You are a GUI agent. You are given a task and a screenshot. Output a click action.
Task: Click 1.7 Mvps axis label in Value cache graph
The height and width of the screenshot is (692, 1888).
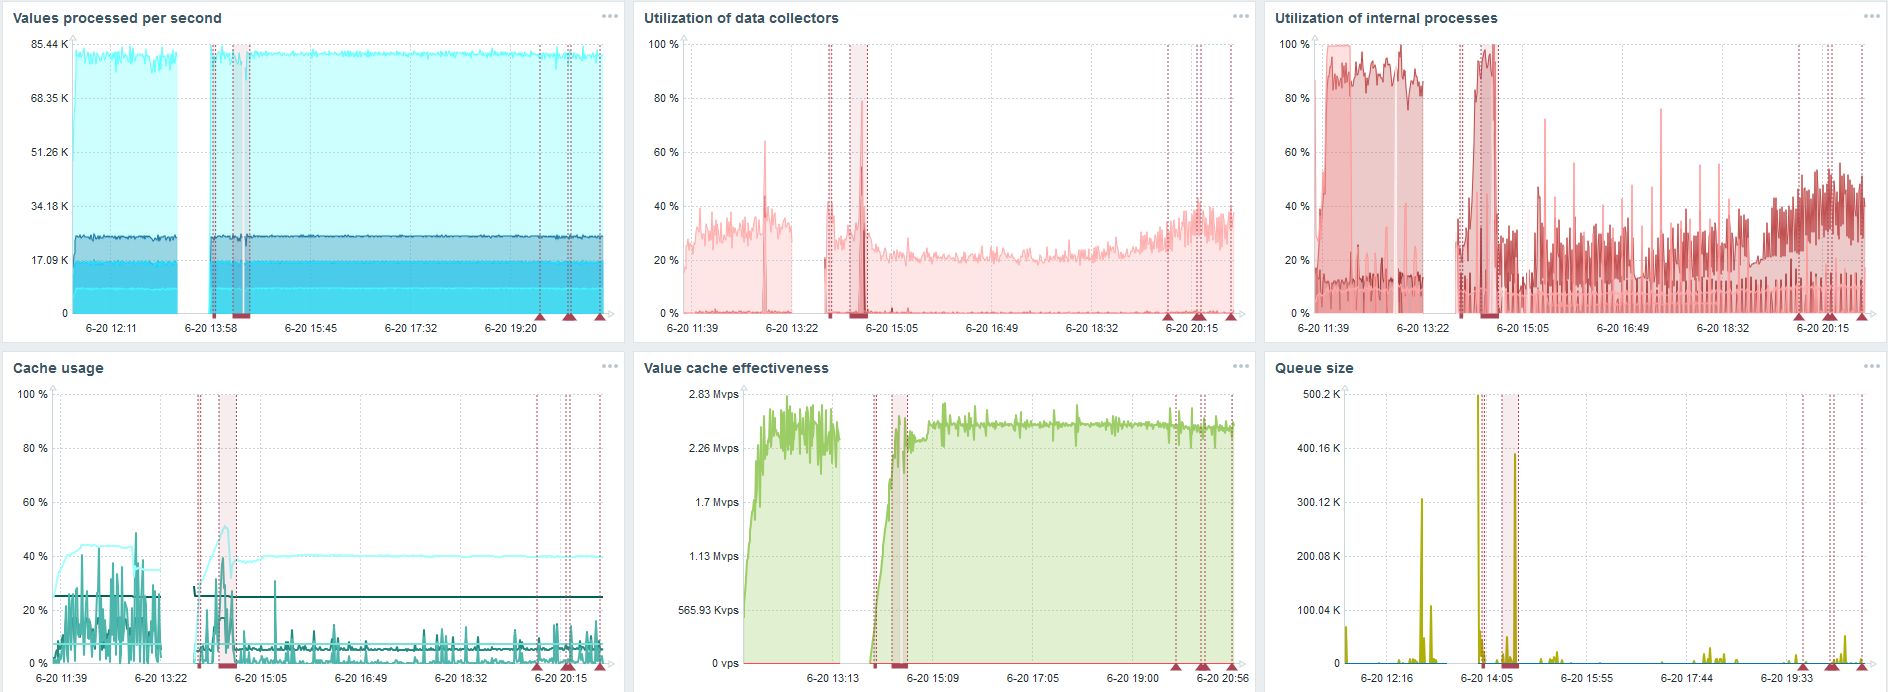pyautogui.click(x=717, y=502)
